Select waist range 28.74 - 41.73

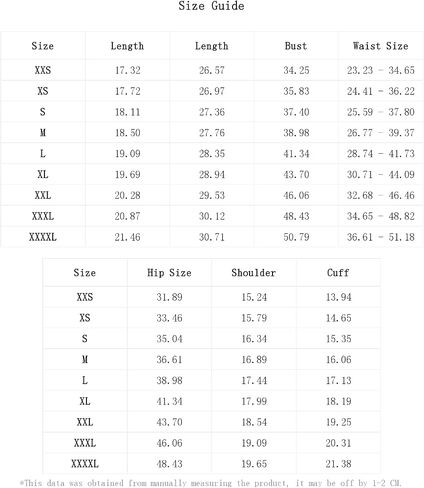click(381, 154)
